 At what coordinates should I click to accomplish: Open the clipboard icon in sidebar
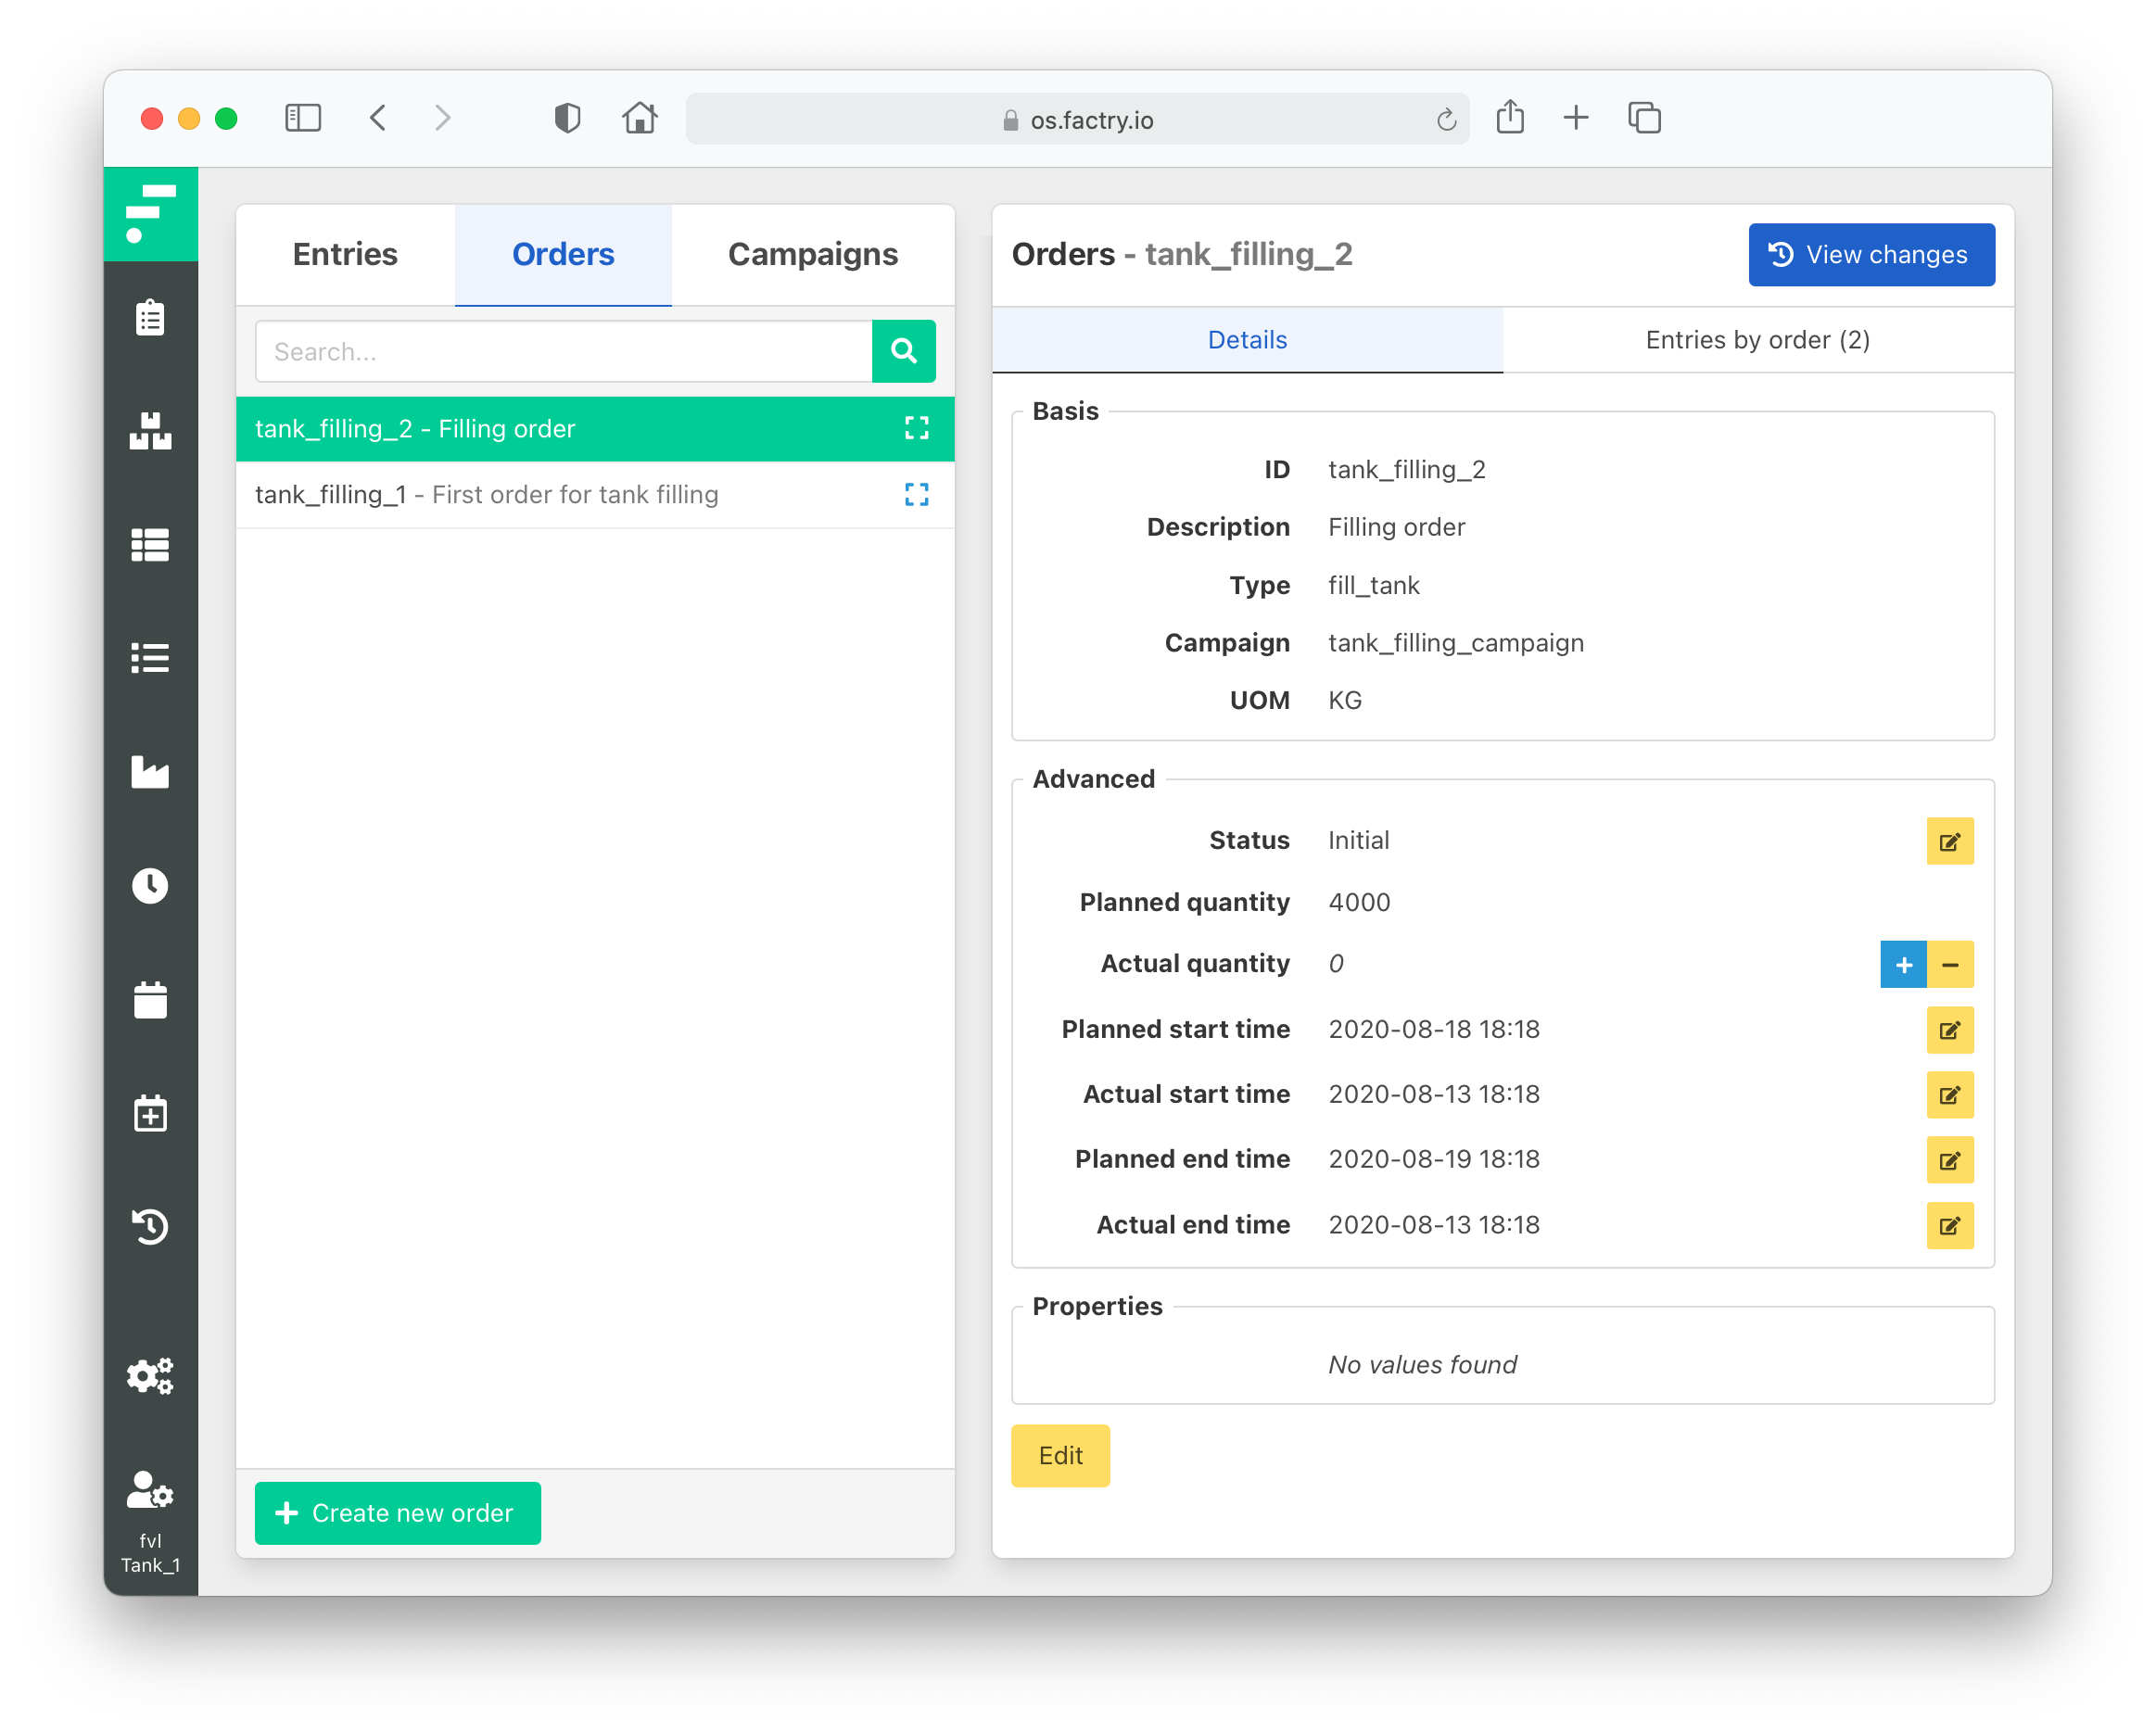(150, 318)
